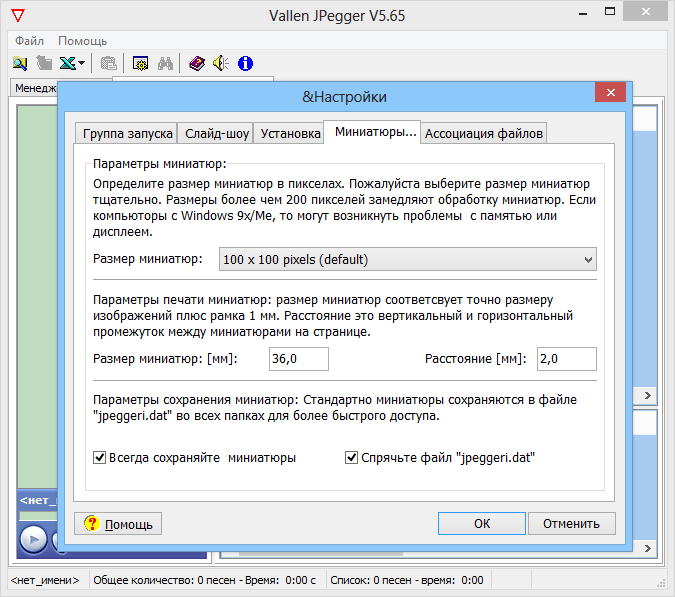This screenshot has height=597, width=675.
Task: Open the Файл menu
Action: (29, 41)
